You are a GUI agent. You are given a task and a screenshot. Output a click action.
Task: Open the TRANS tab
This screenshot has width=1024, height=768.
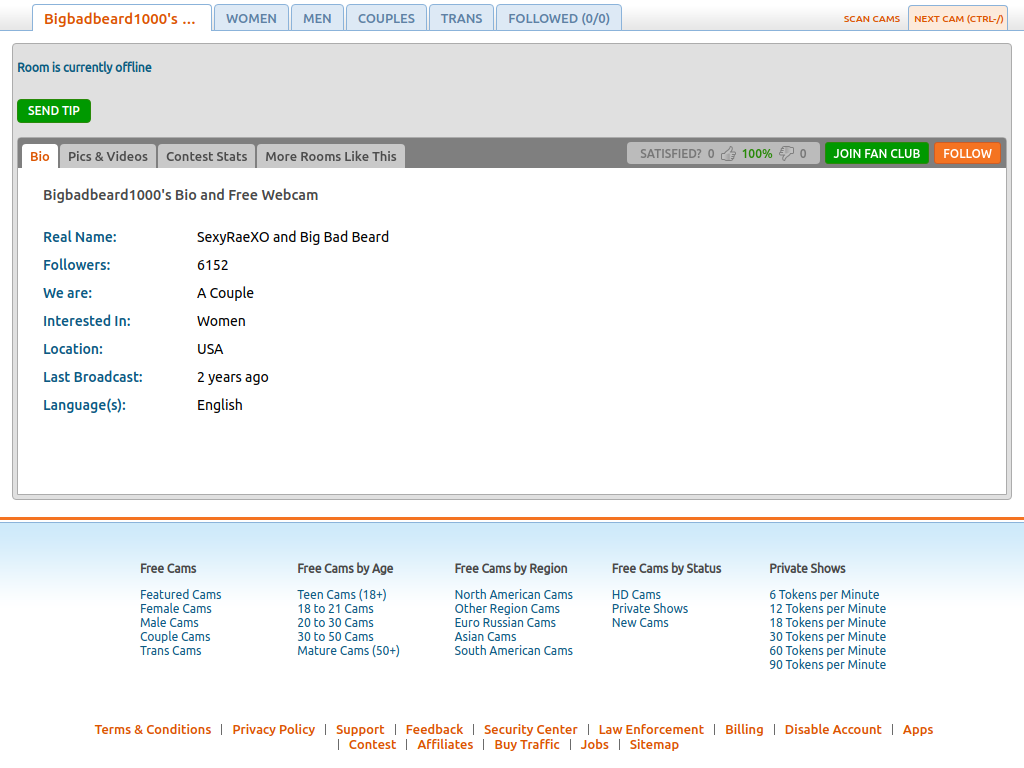[x=461, y=18]
